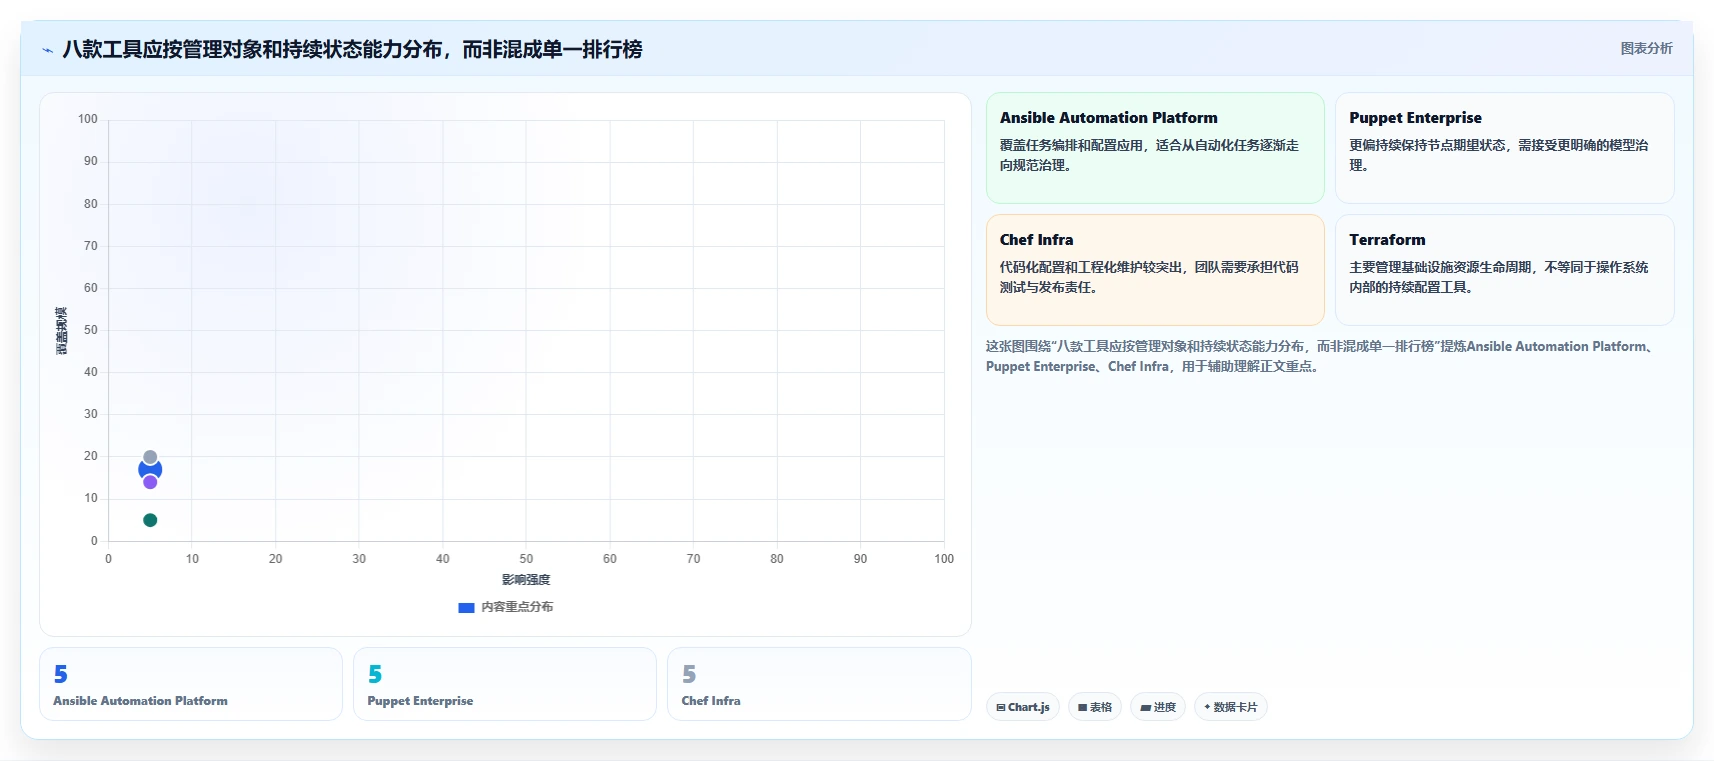The height and width of the screenshot is (761, 1714).
Task: Click the summary paragraph starting 这张图围绕
Action: (x=1322, y=356)
